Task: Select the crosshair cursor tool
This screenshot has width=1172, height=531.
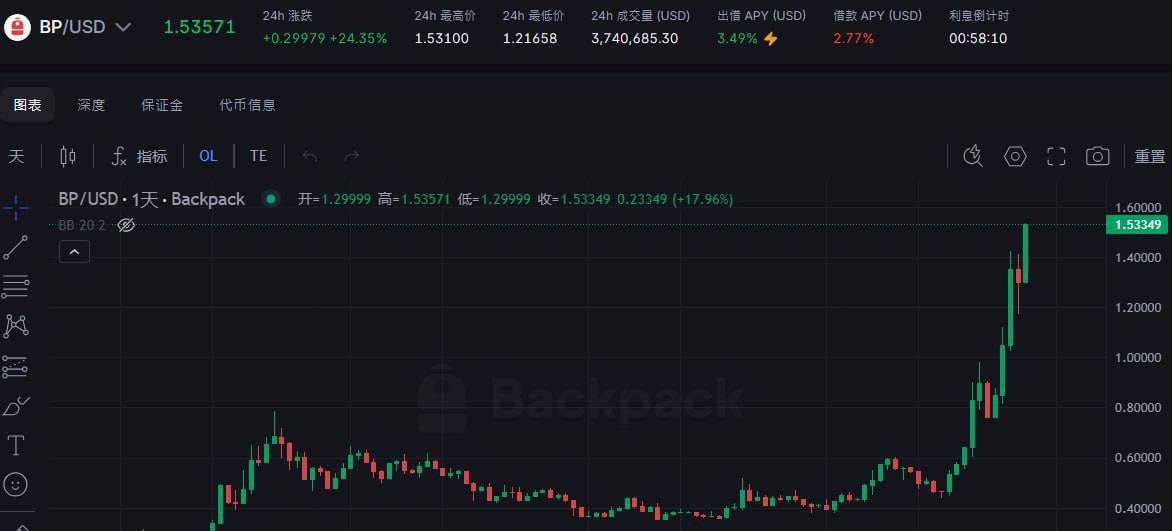Action: tap(16, 208)
